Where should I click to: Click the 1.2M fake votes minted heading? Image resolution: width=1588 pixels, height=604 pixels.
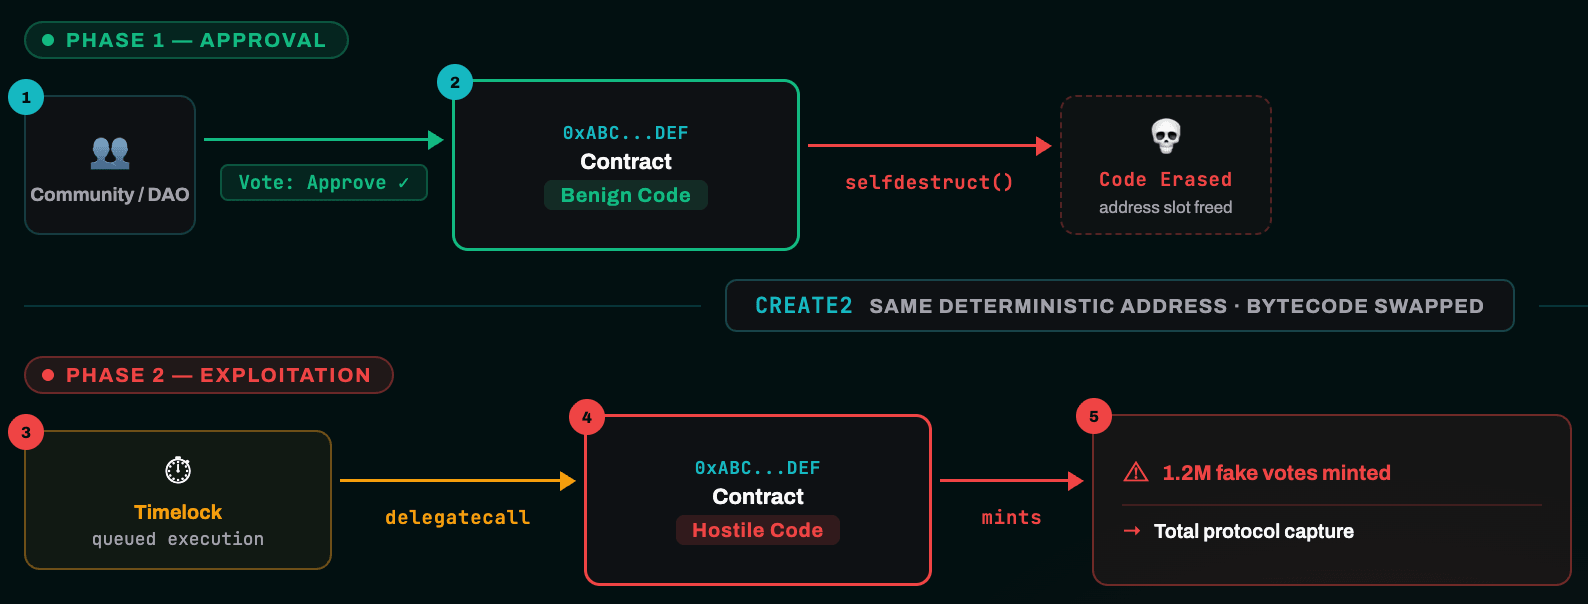point(1276,473)
